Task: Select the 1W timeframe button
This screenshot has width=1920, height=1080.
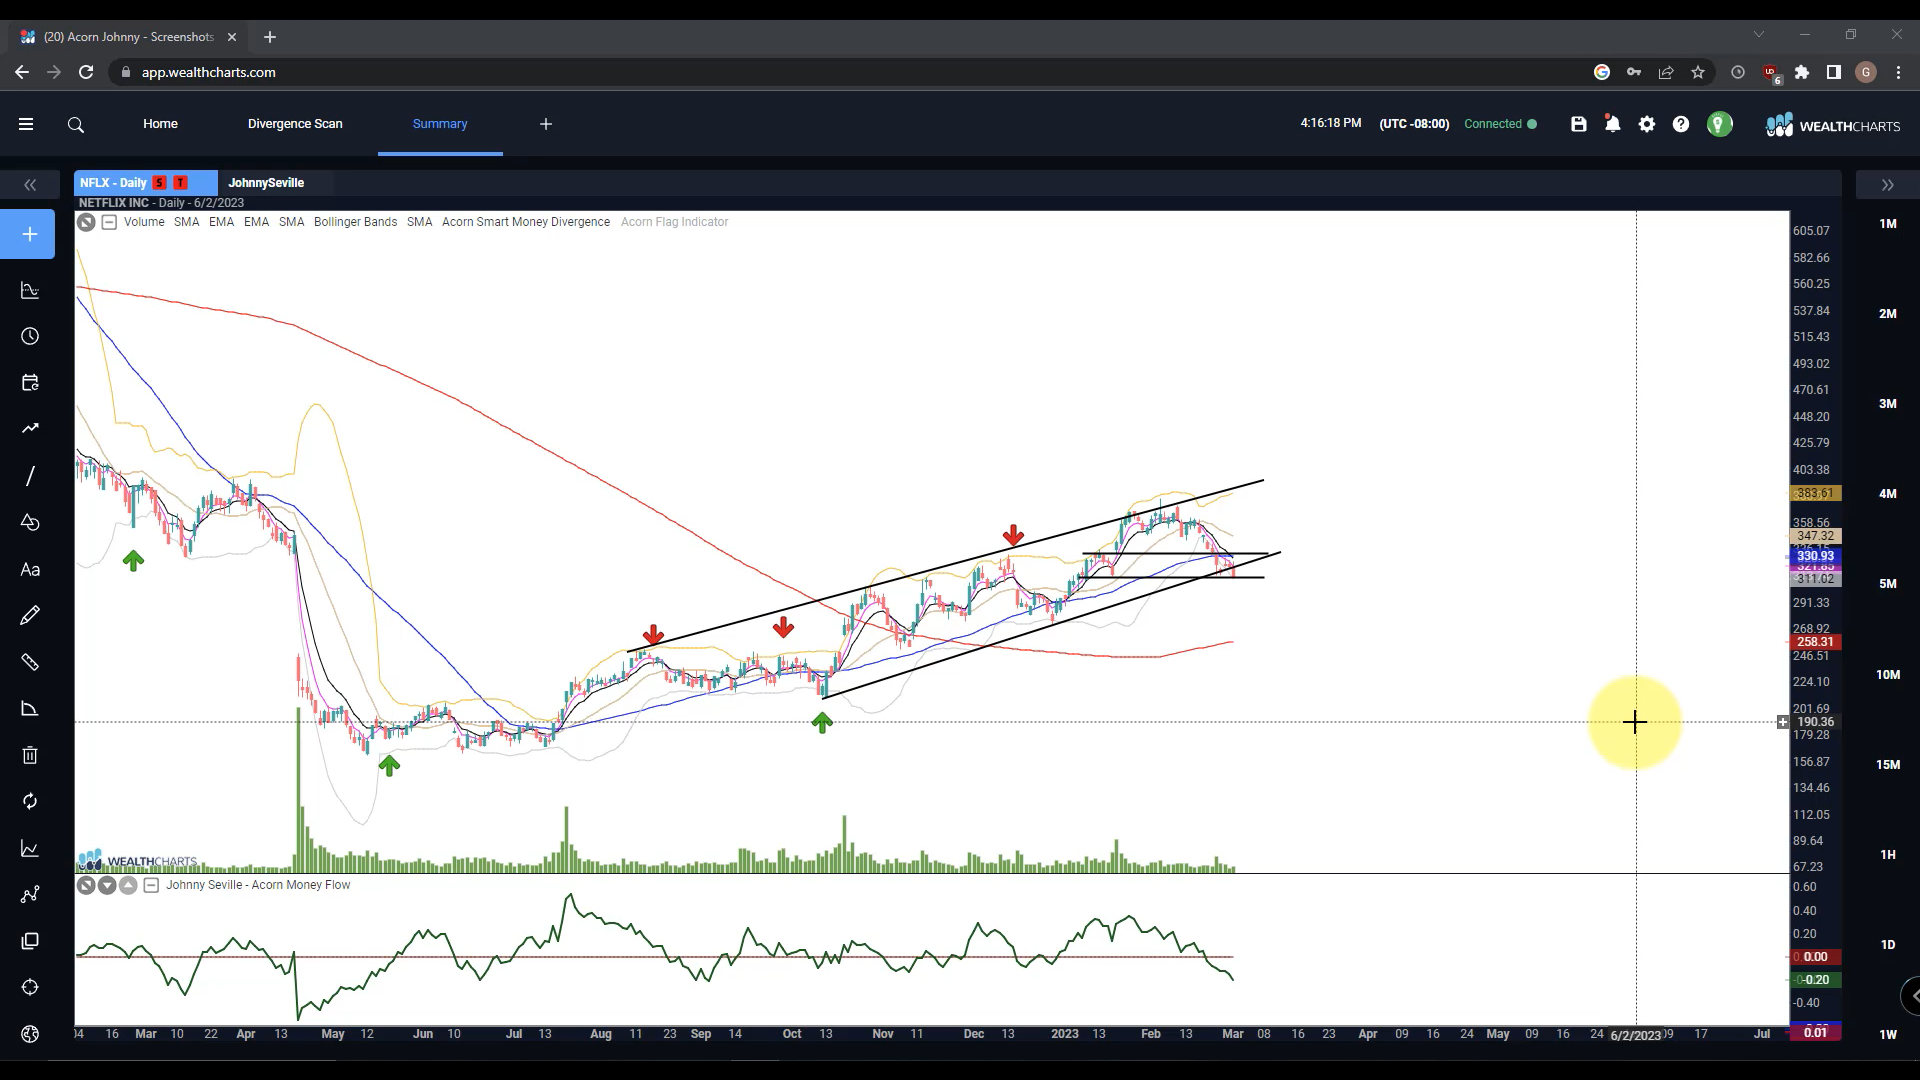Action: point(1888,1035)
